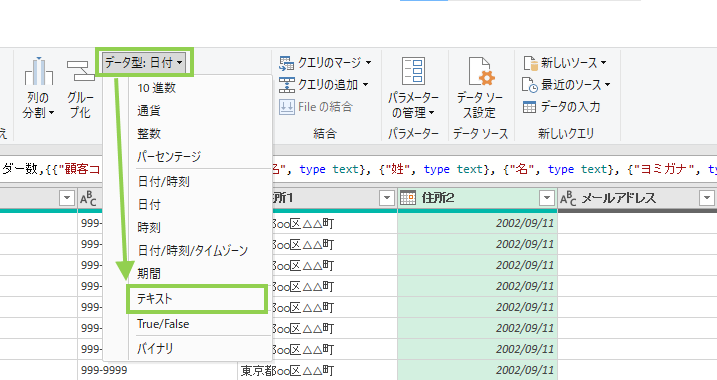This screenshot has height=380, width=717.
Task: Select the メールアドレス column header
Action: point(637,198)
